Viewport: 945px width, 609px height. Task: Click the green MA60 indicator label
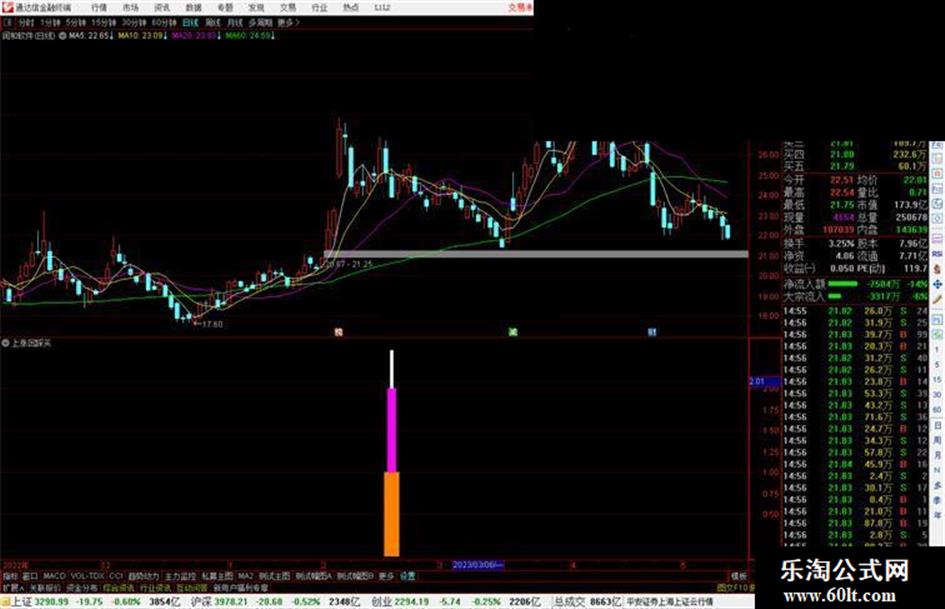250,36
